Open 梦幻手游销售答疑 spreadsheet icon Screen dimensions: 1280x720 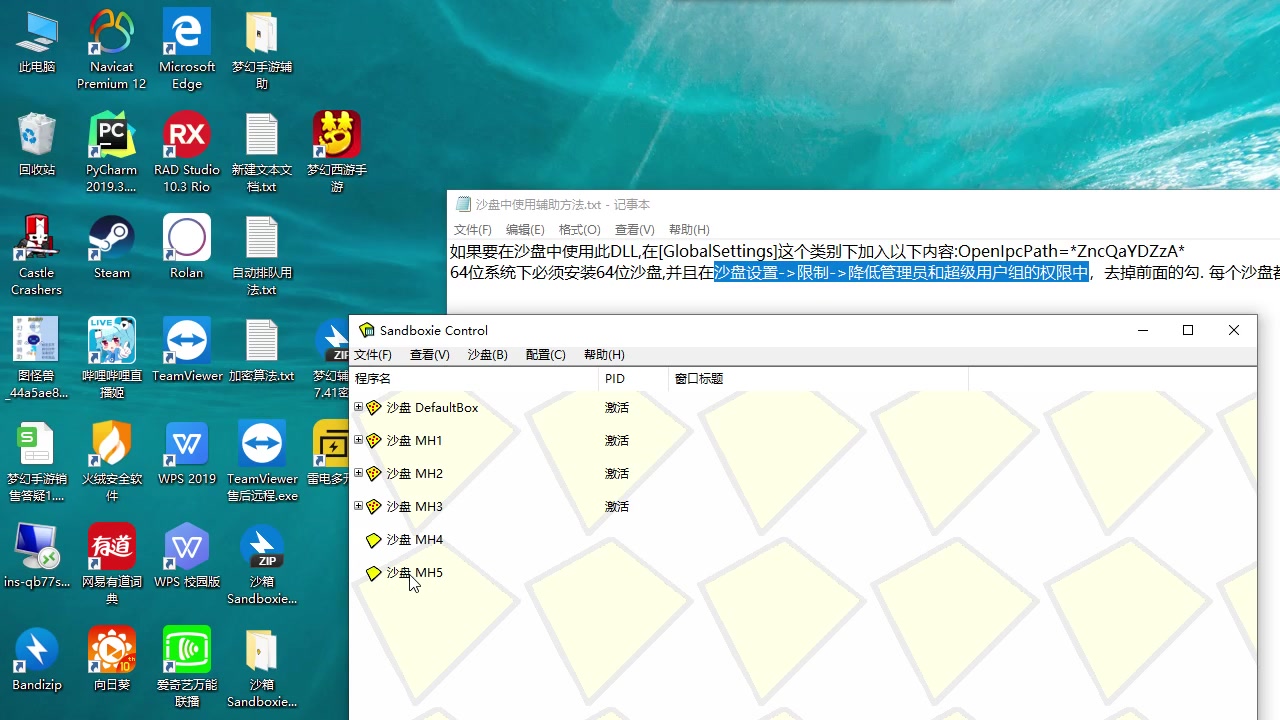(37, 462)
